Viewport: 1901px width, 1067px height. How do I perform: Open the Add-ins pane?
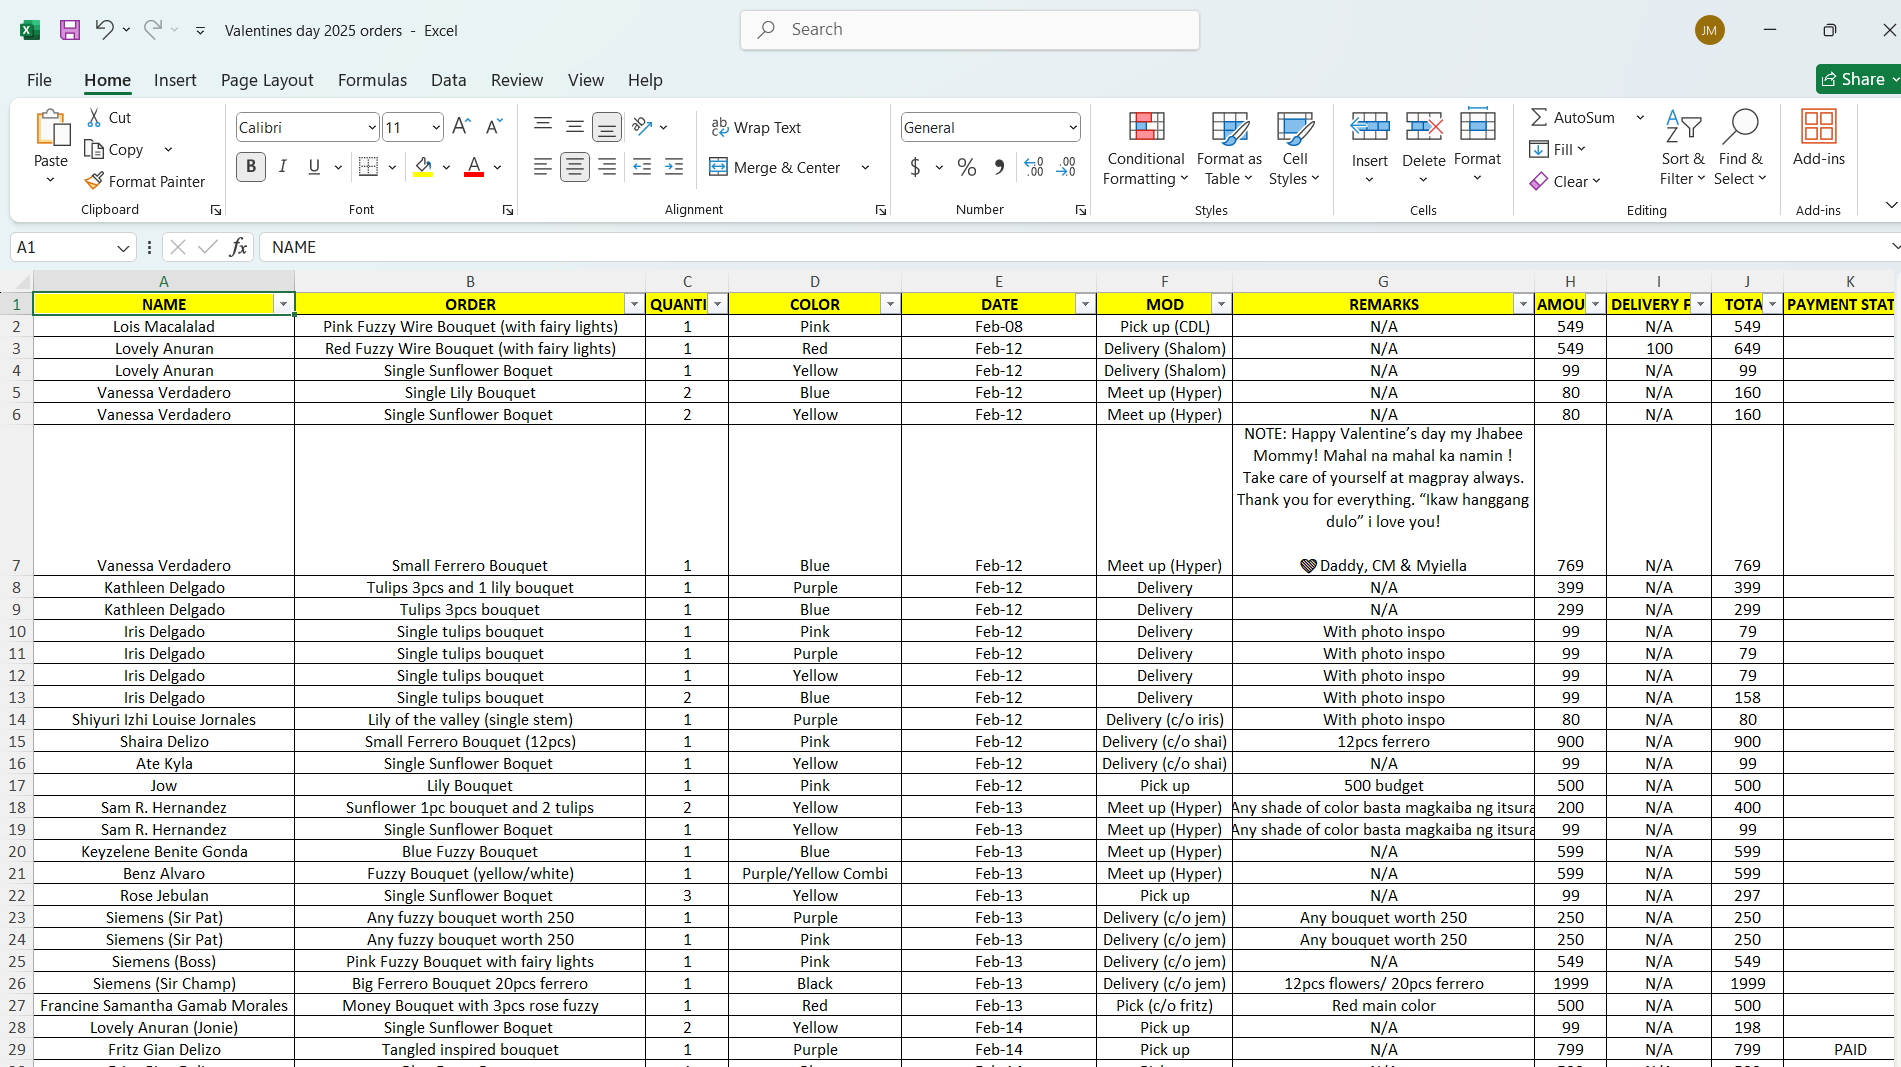[x=1819, y=138]
